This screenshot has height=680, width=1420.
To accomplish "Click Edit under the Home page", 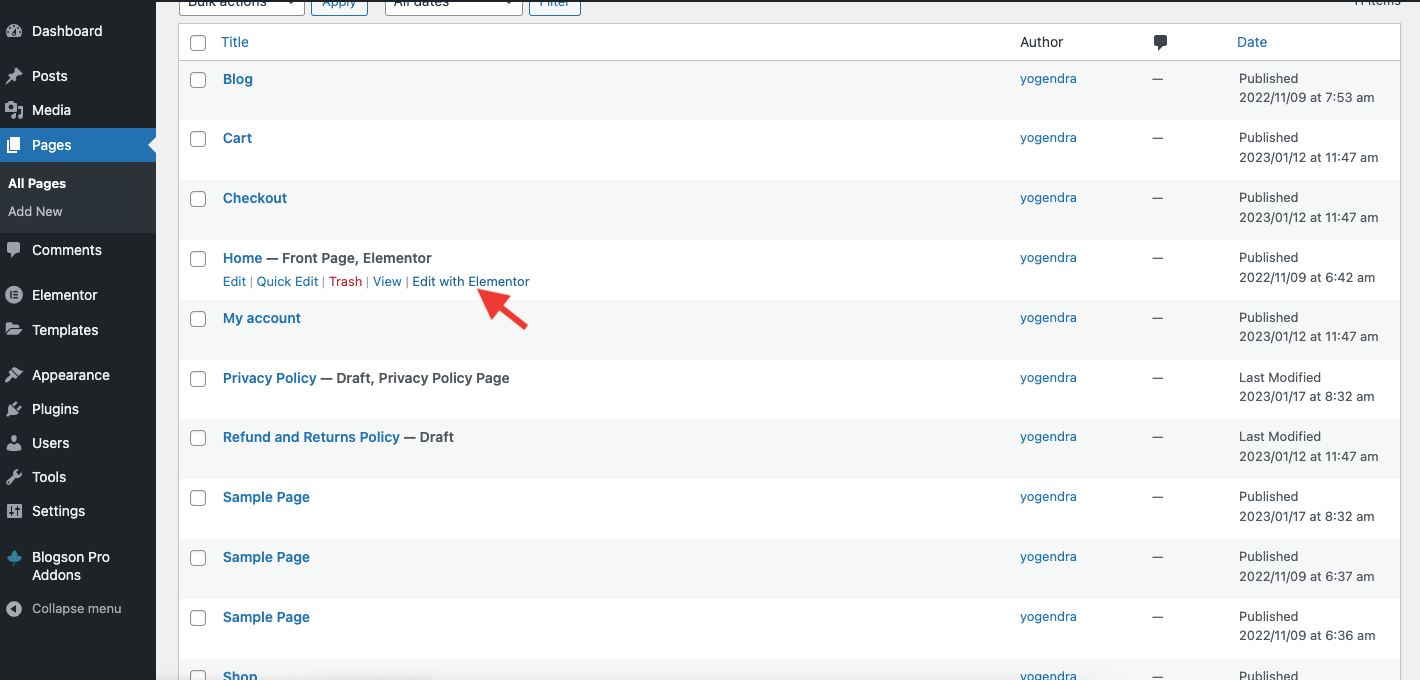I will point(234,282).
